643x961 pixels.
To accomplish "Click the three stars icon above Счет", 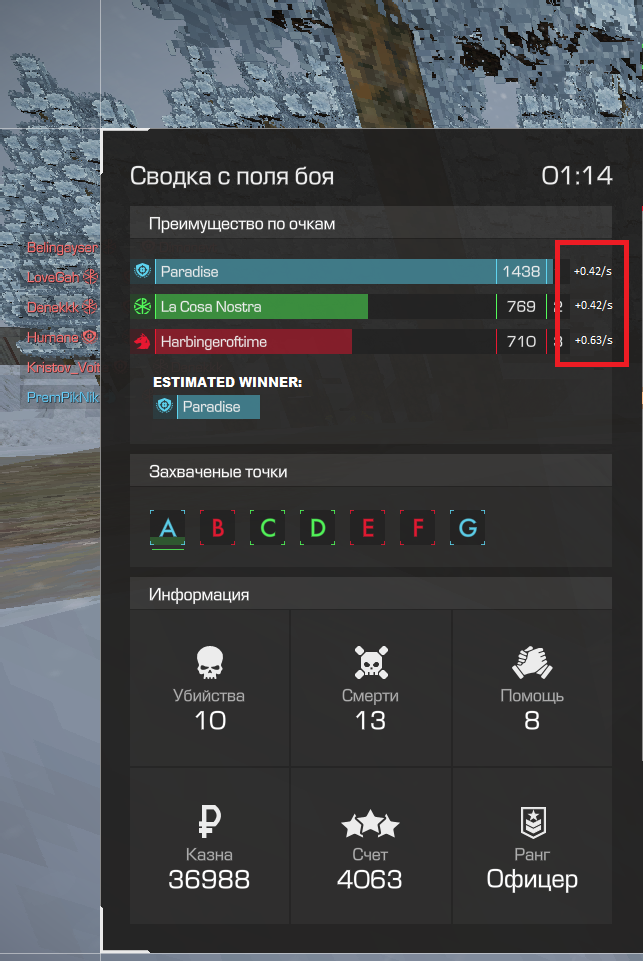I will 370,823.
